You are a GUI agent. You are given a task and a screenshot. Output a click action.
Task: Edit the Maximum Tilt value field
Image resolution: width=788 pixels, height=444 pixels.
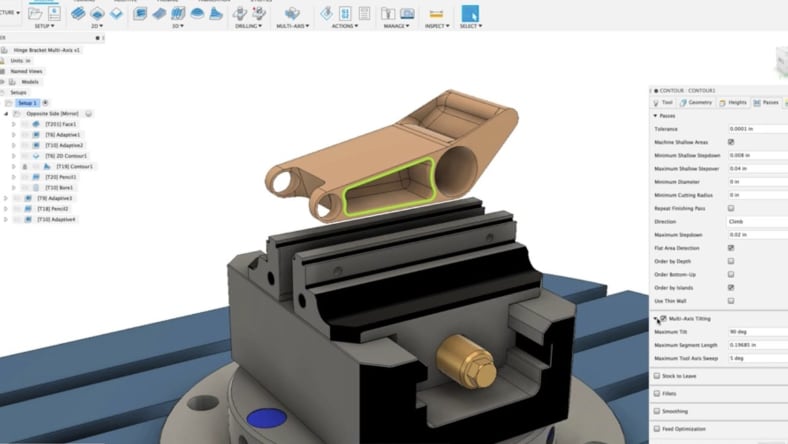click(x=757, y=332)
